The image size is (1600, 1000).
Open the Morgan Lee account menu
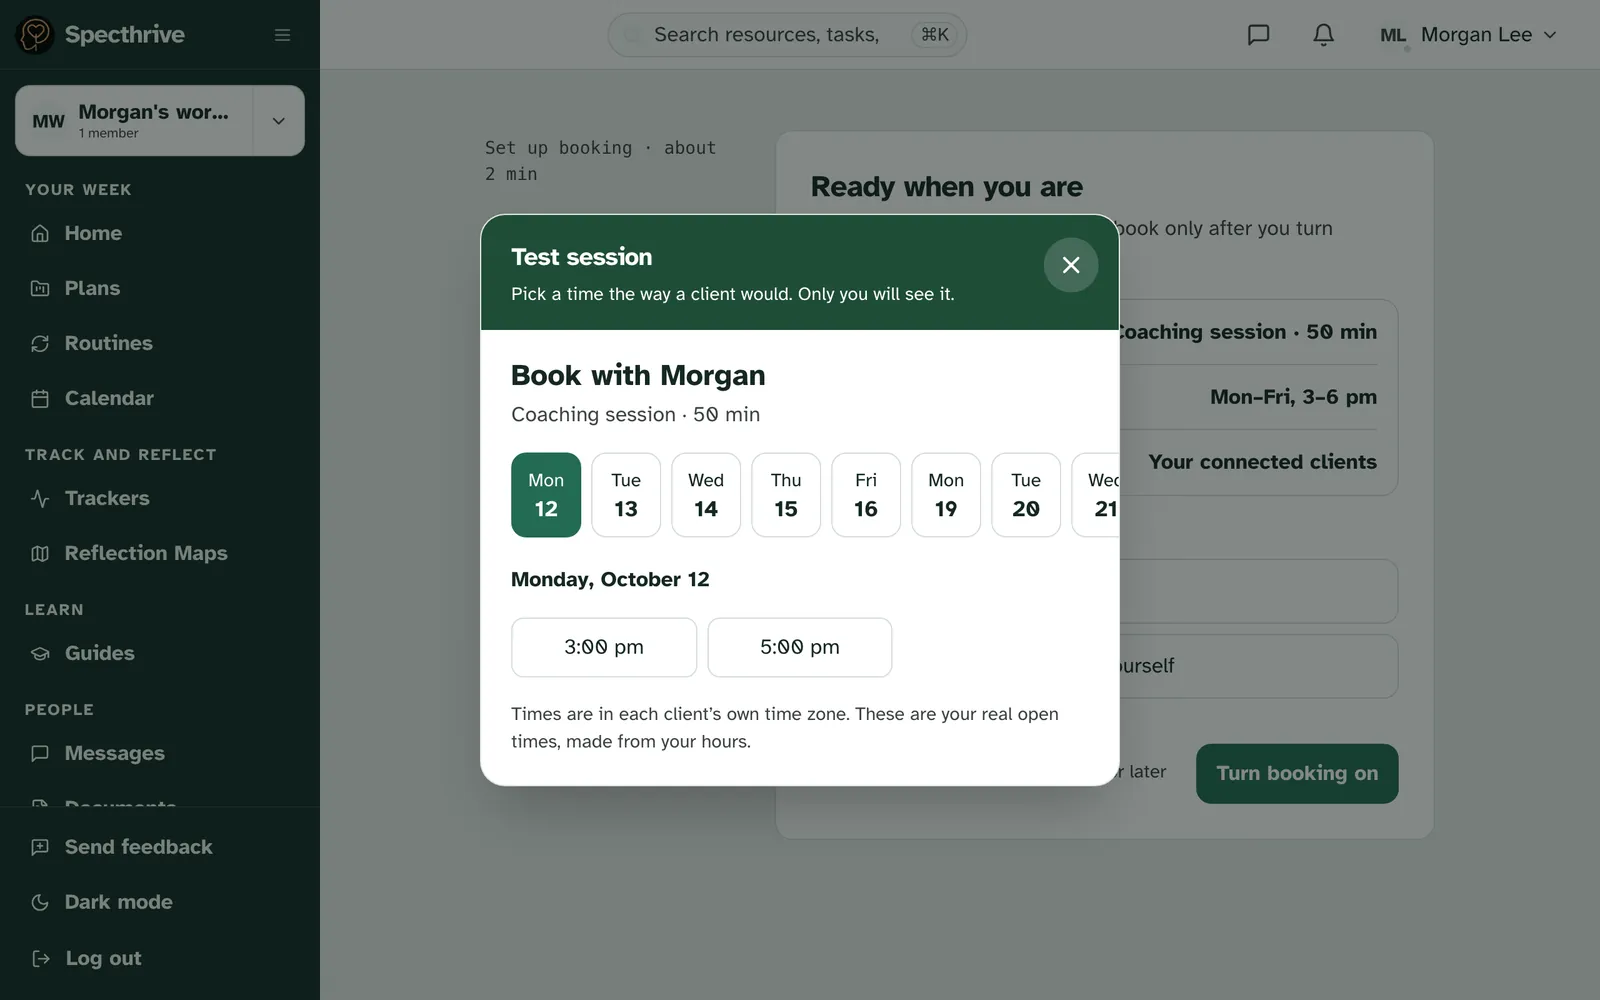tap(1468, 35)
